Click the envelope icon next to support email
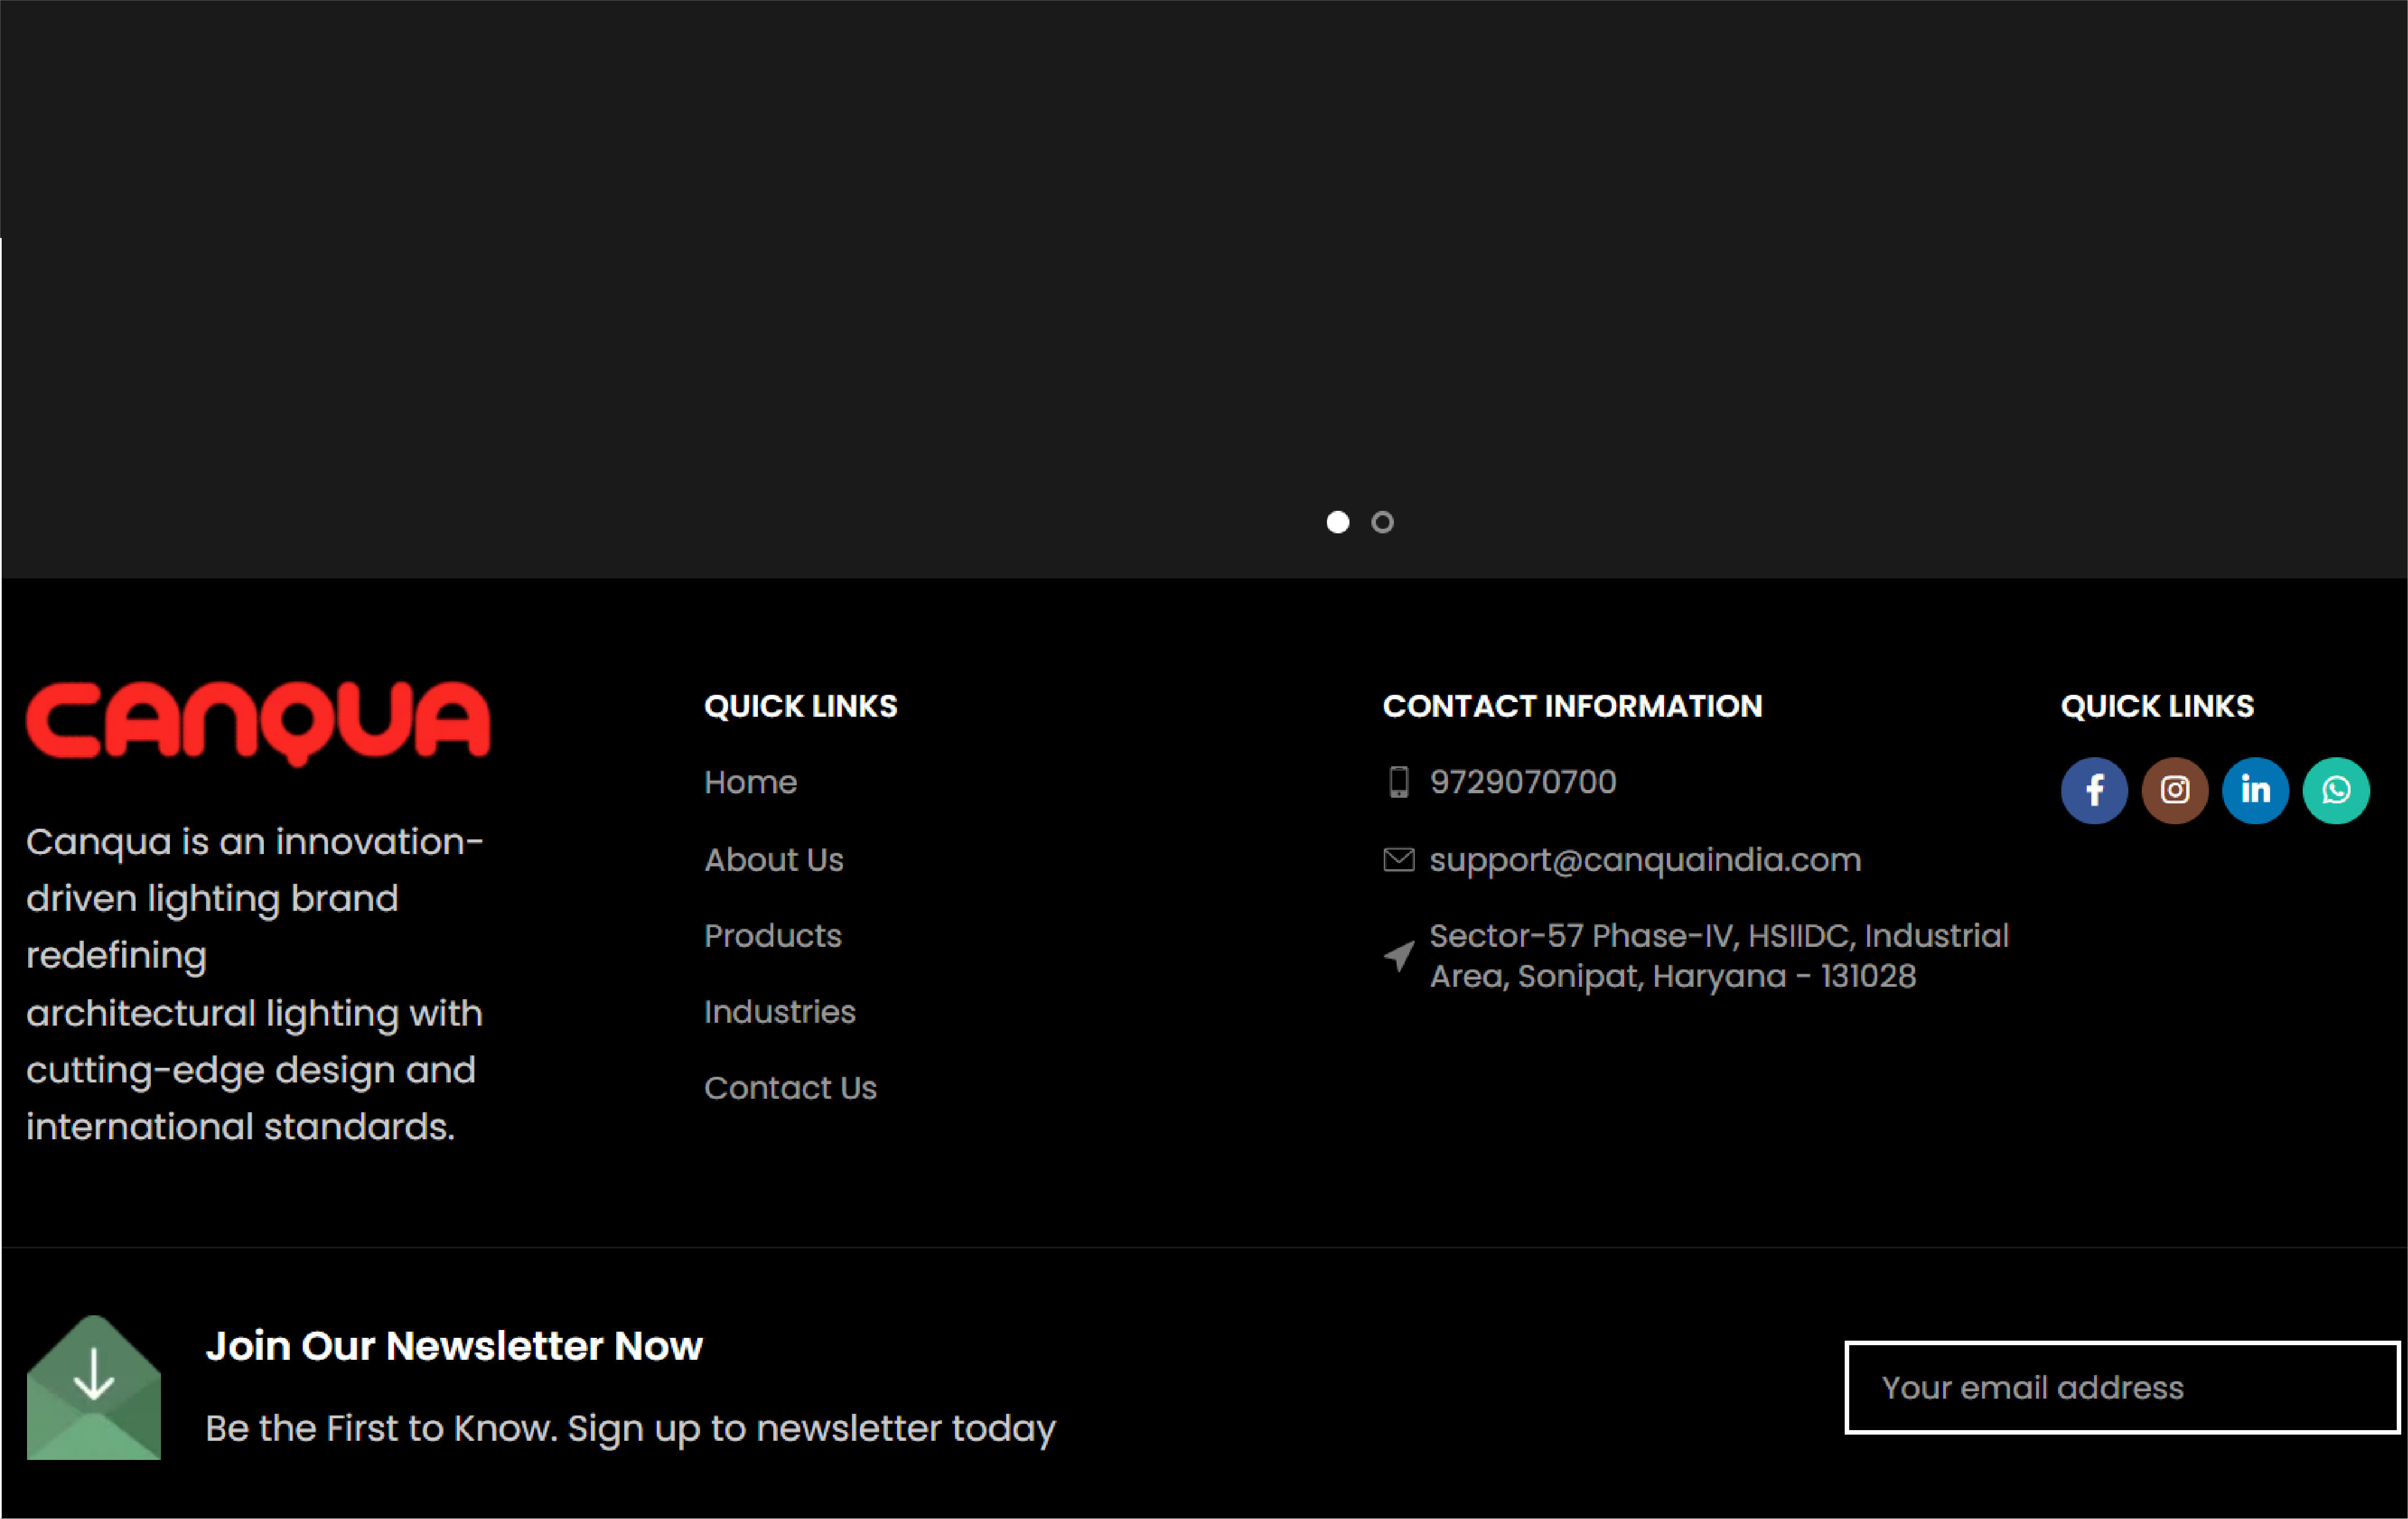 point(1398,860)
